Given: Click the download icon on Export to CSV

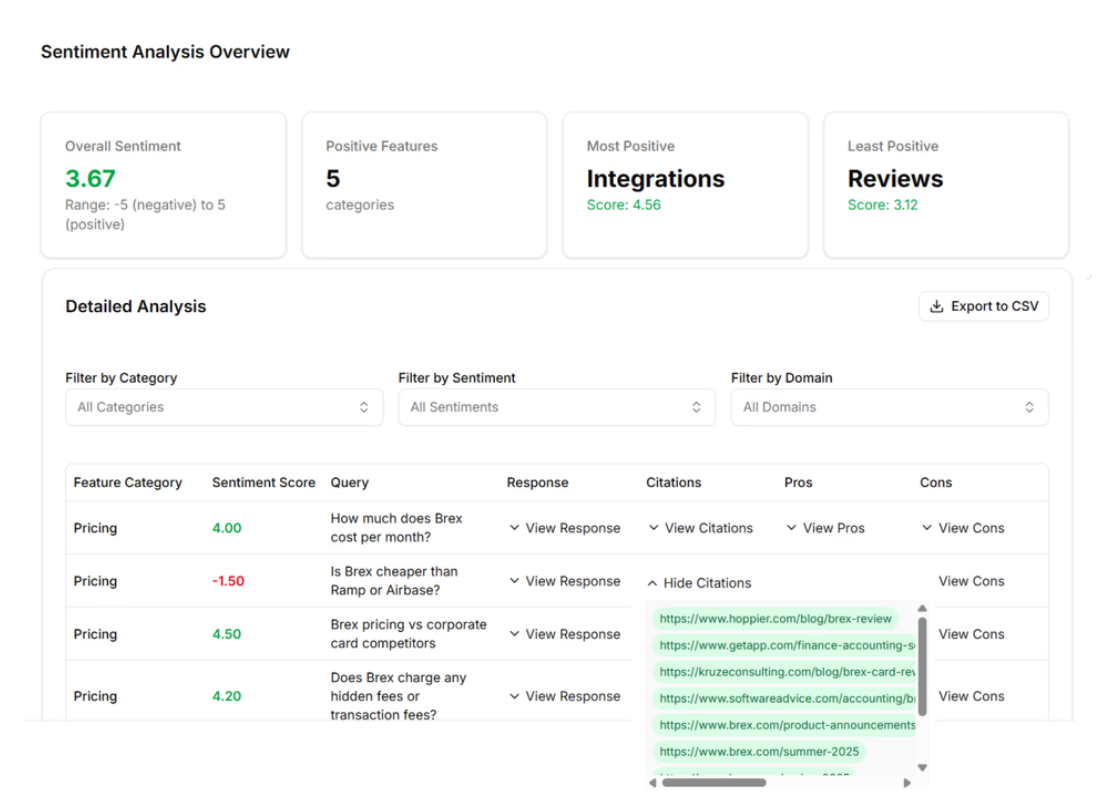Looking at the screenshot, I should pos(936,307).
